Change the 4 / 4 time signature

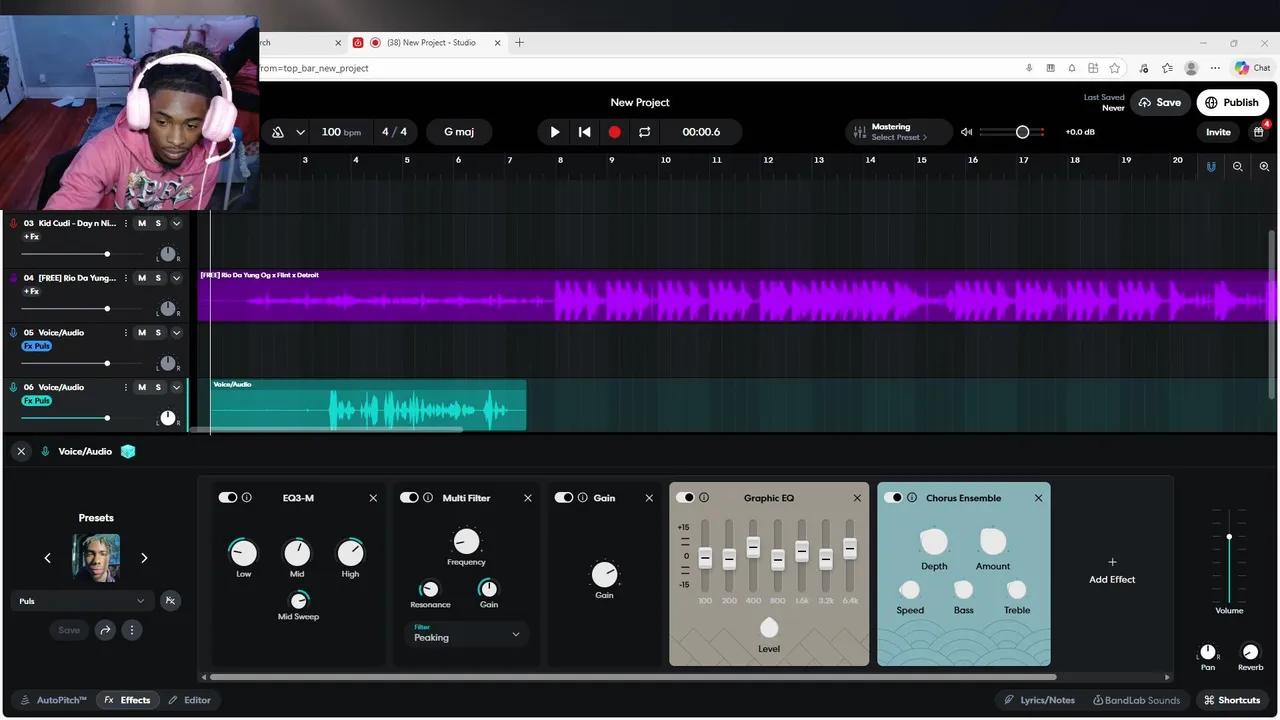click(x=394, y=132)
